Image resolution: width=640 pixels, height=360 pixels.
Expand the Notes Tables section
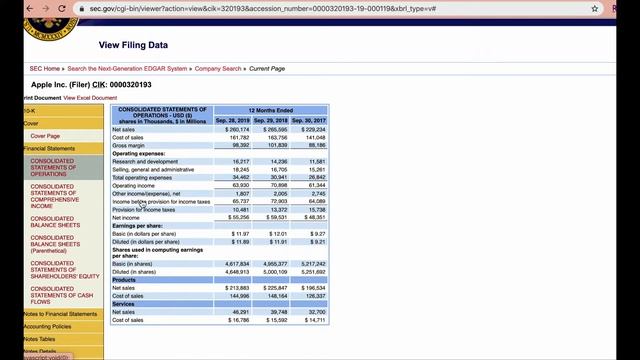[64, 339]
